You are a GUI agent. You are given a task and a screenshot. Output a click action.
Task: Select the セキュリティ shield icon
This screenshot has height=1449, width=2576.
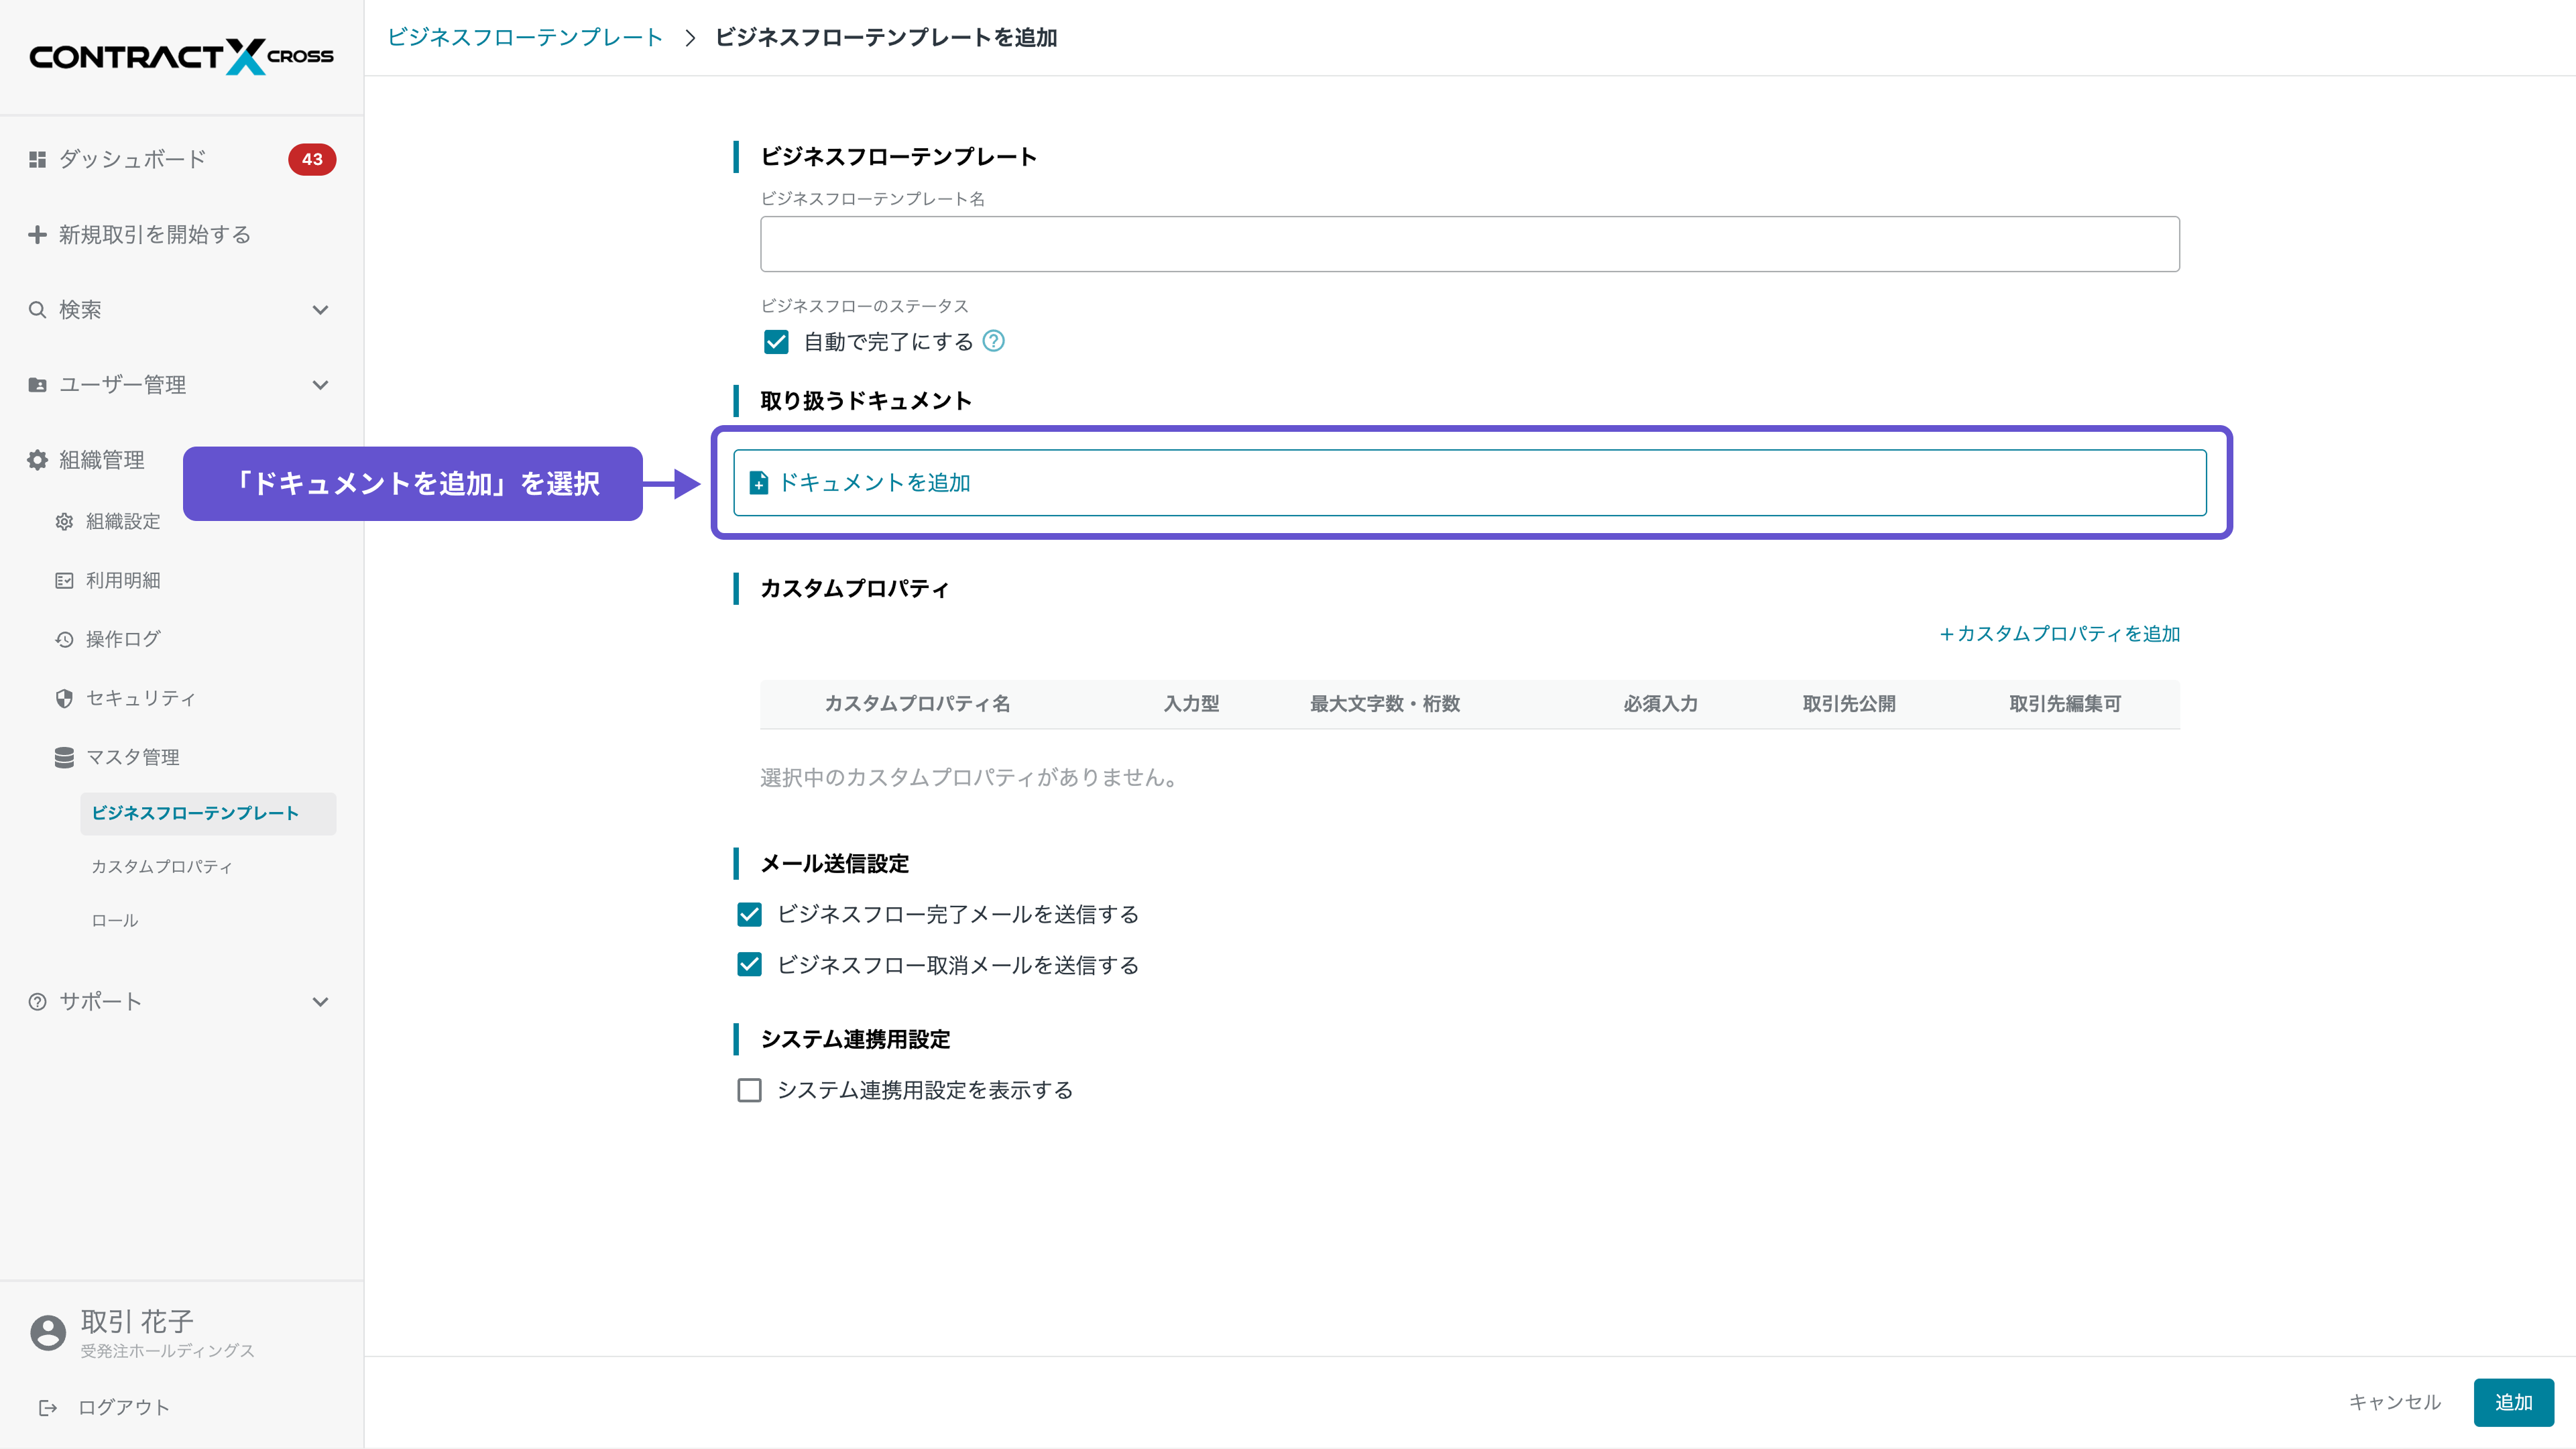64,698
